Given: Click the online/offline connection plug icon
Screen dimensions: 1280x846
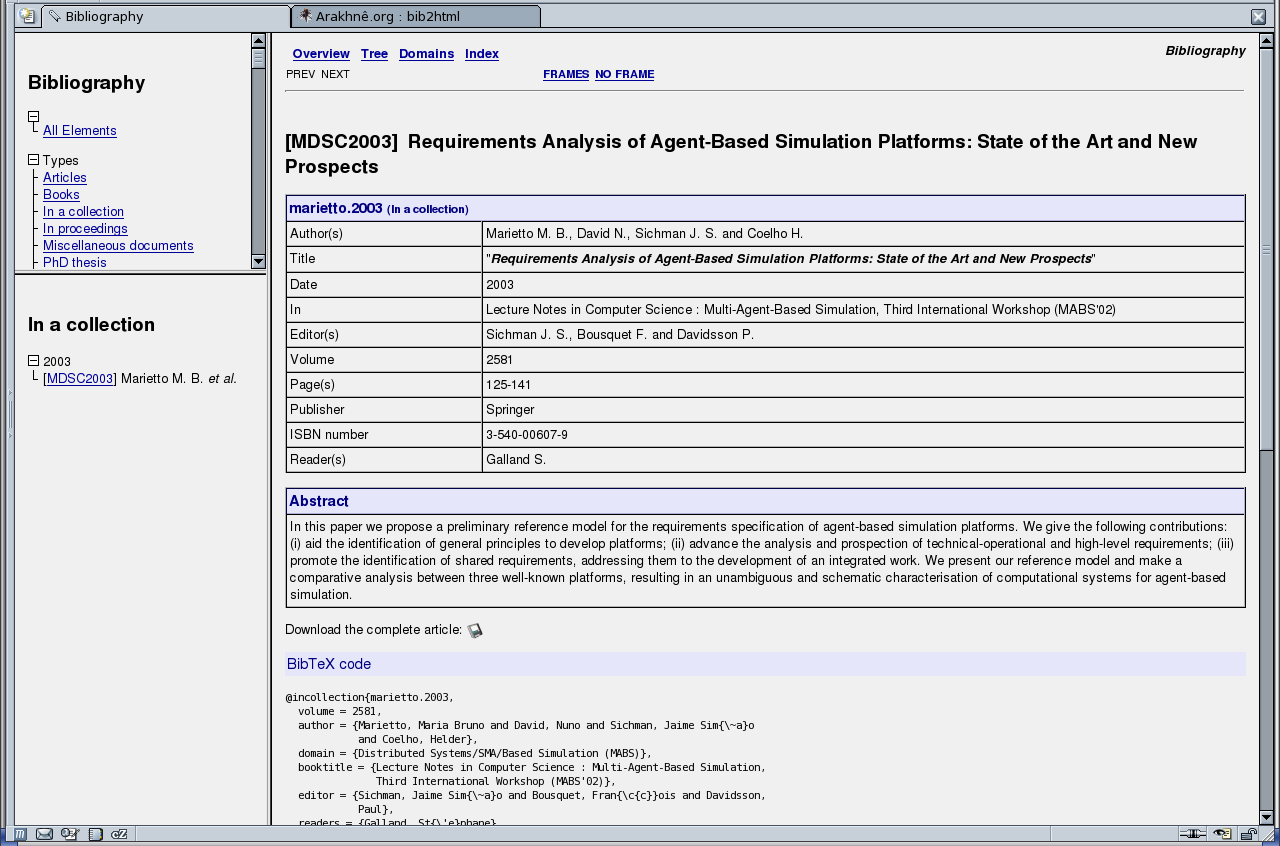Looking at the screenshot, I should click(1192, 834).
